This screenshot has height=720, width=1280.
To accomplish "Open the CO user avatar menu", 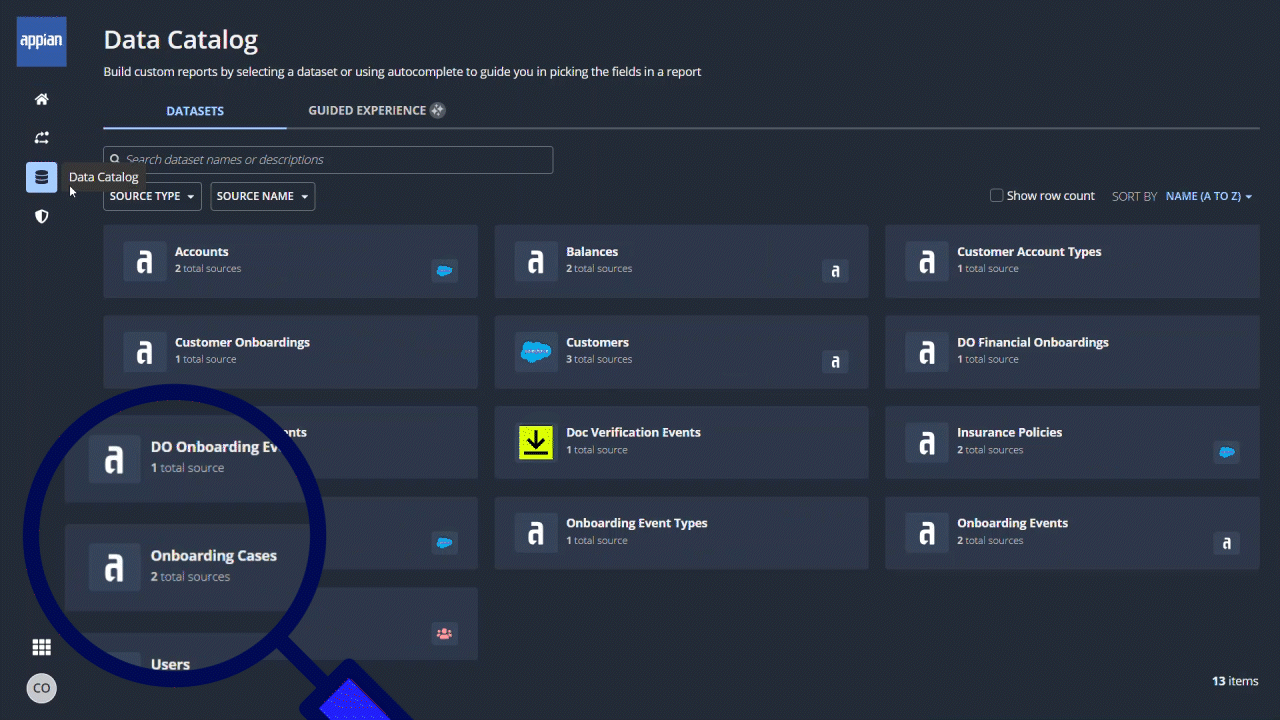I will tap(42, 688).
